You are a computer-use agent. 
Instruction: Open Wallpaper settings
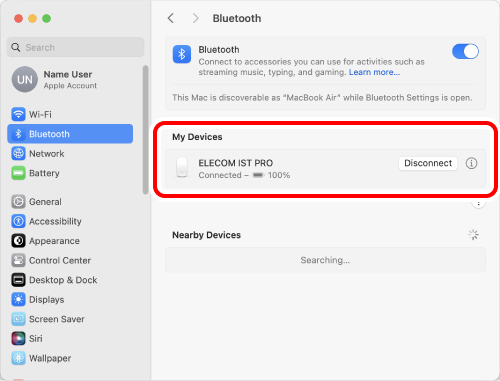click(x=70, y=358)
